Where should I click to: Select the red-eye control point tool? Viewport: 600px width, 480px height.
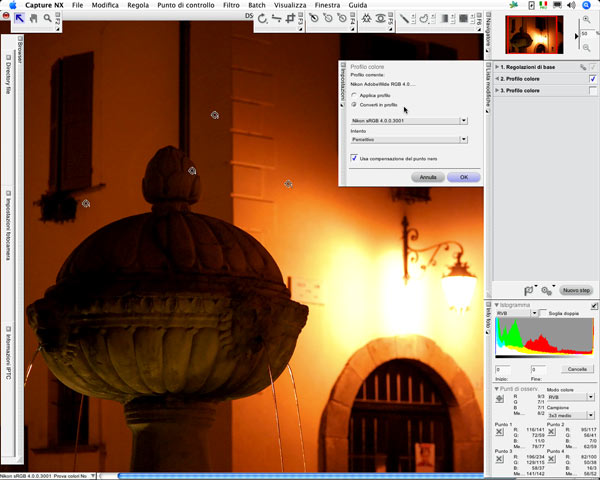[x=380, y=18]
